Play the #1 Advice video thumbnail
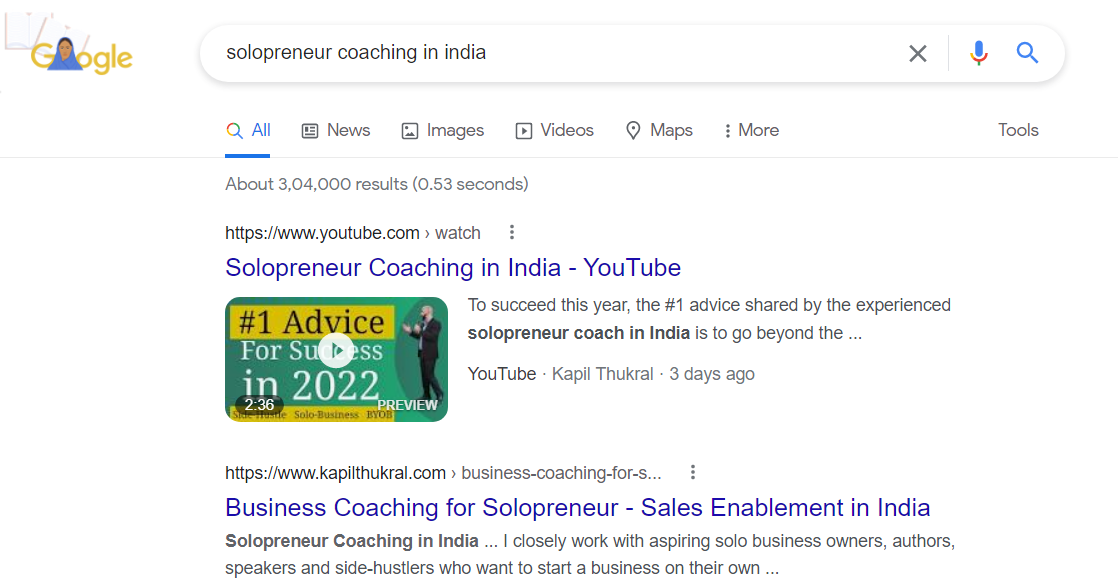 [337, 351]
